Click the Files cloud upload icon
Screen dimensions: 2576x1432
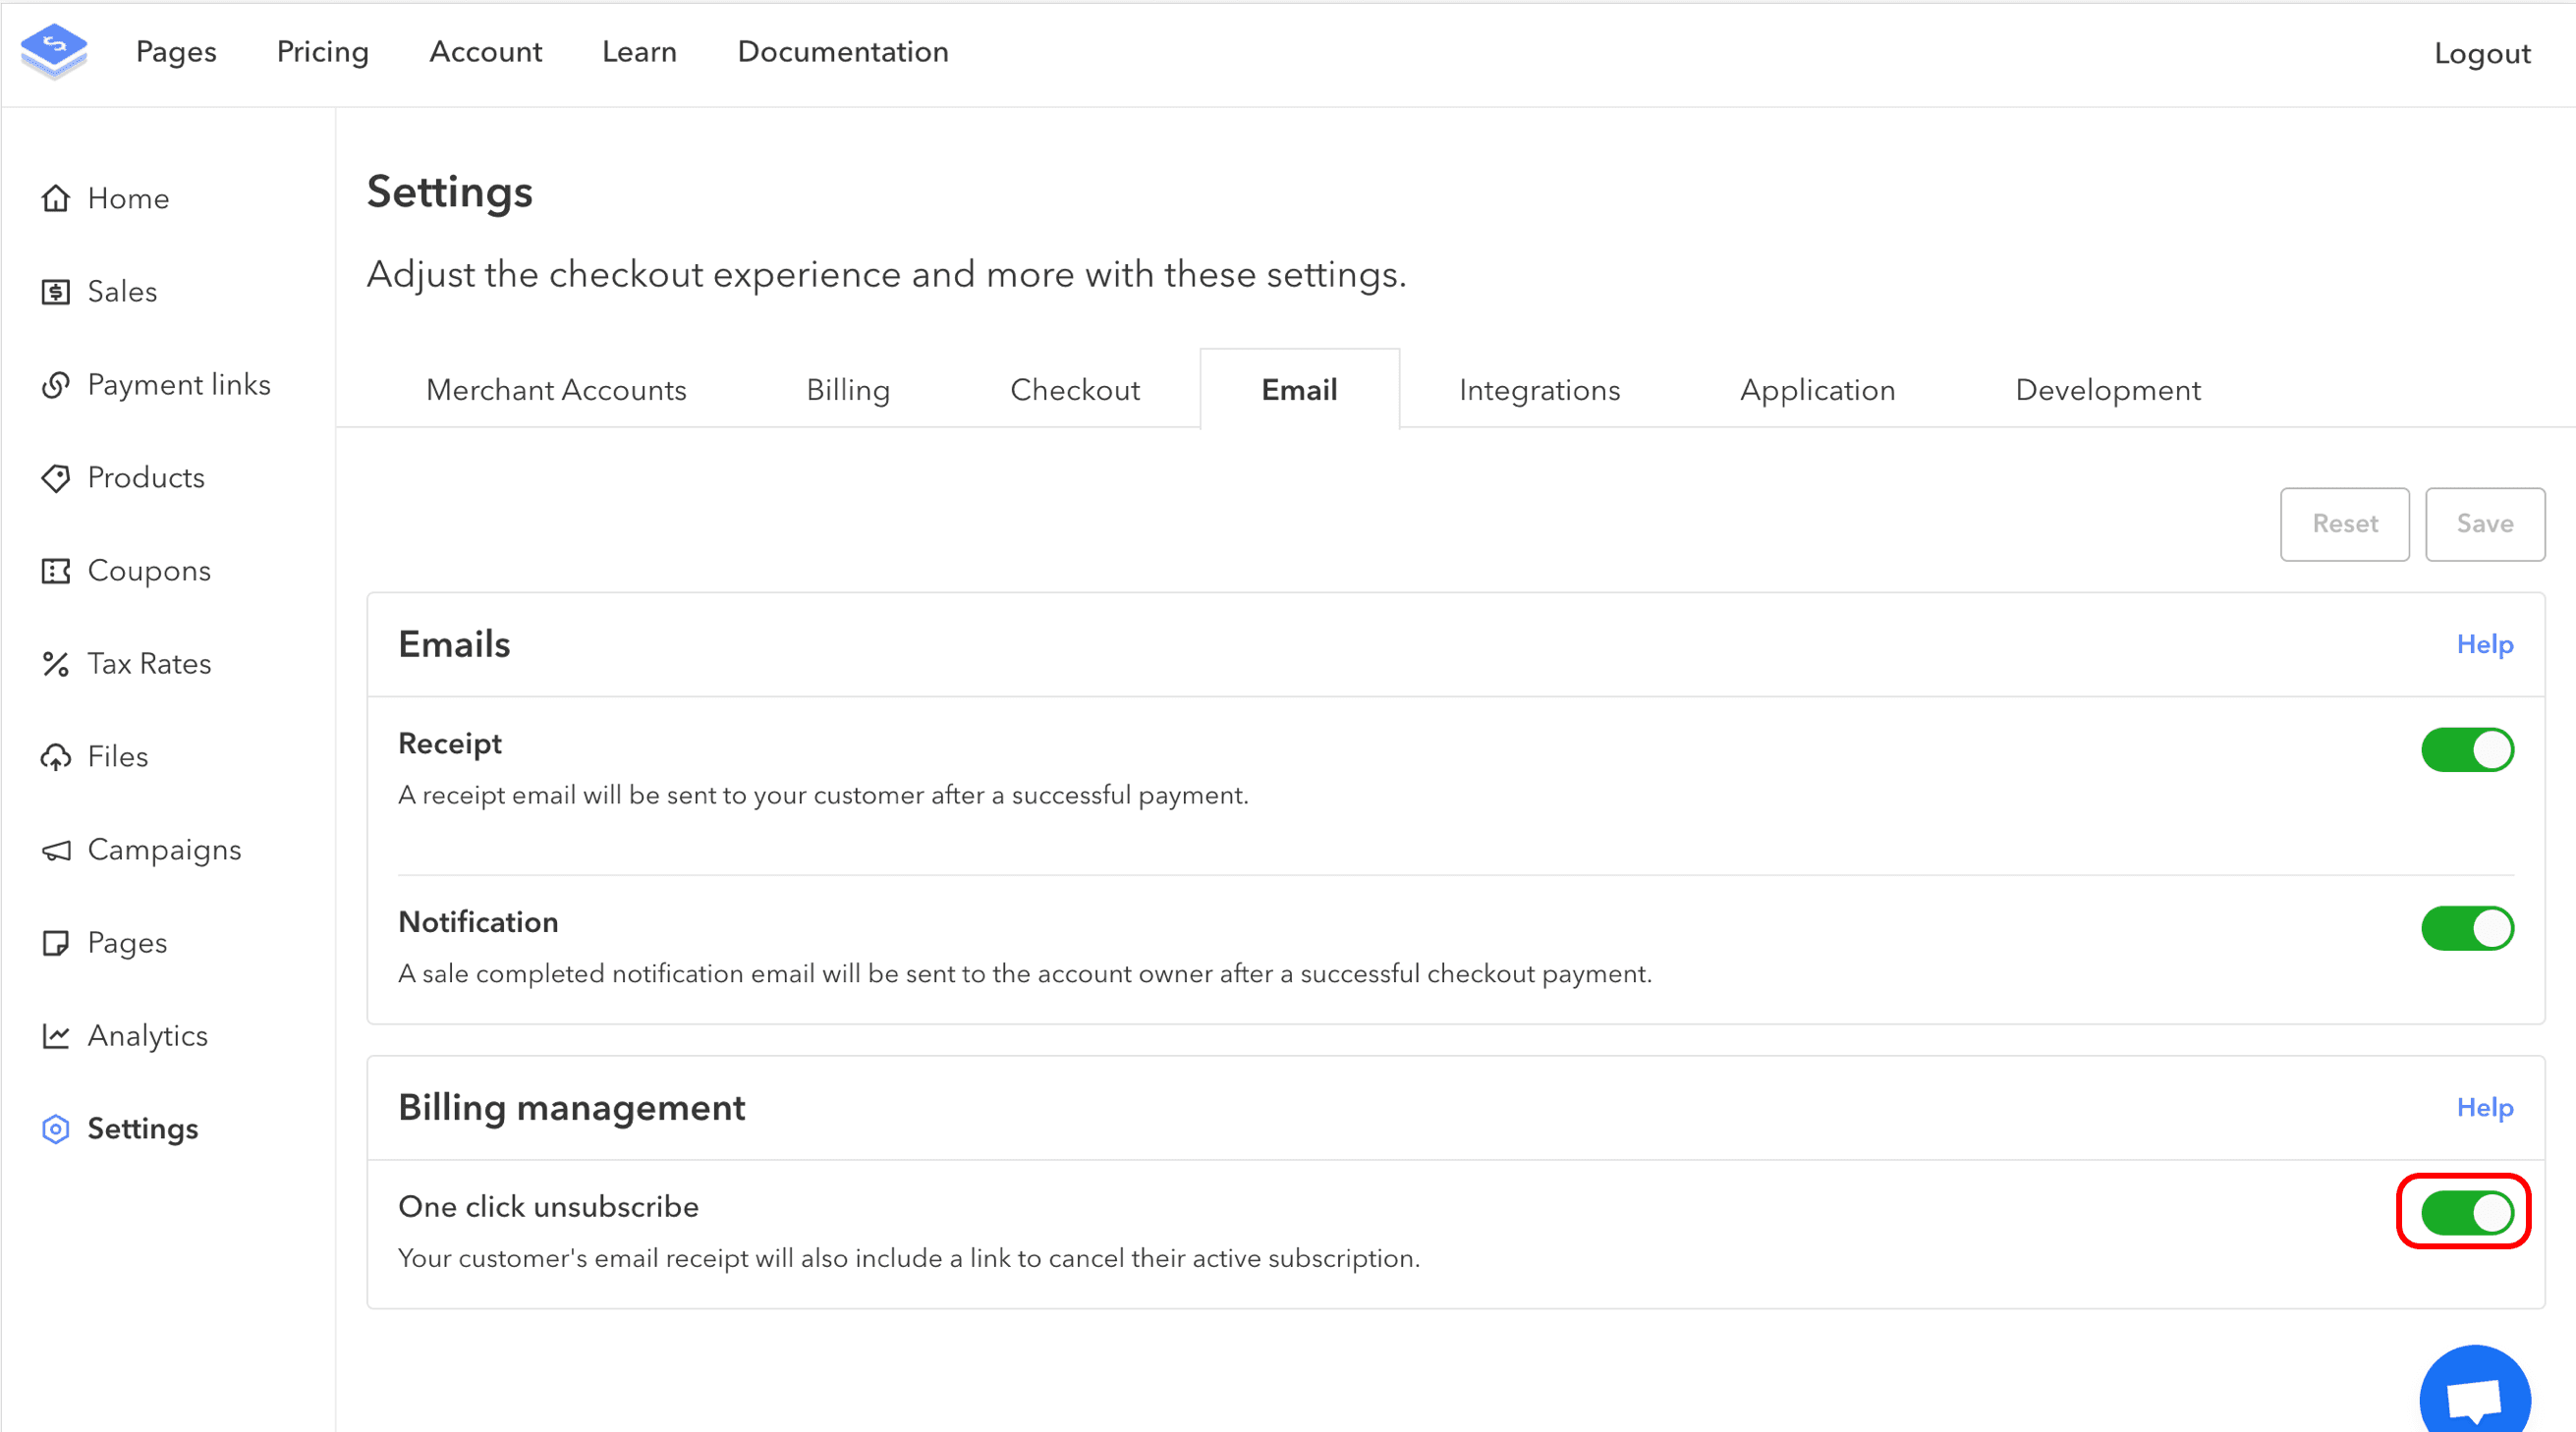click(x=56, y=756)
